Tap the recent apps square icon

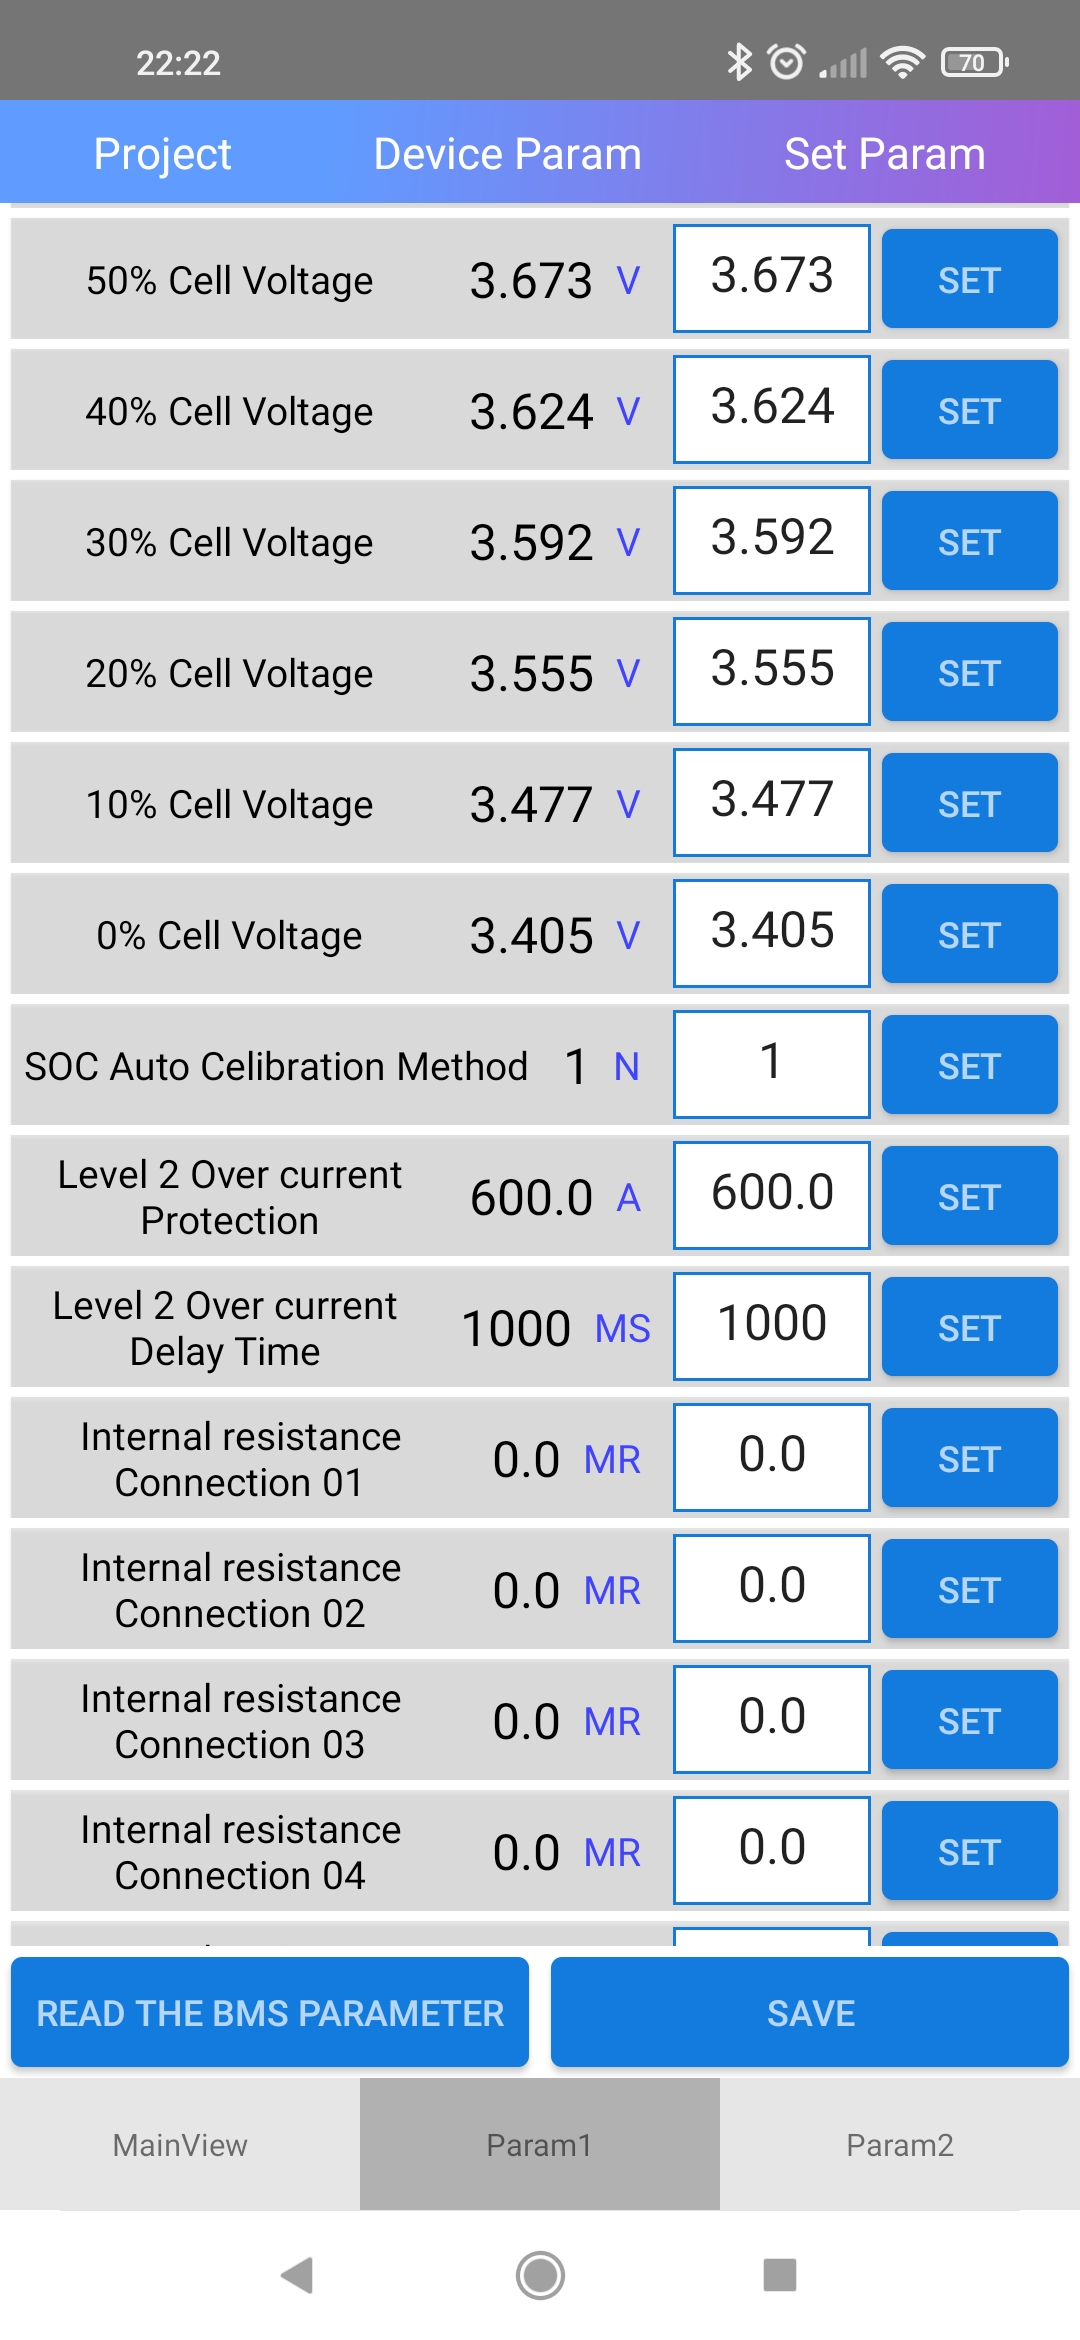pos(780,2275)
